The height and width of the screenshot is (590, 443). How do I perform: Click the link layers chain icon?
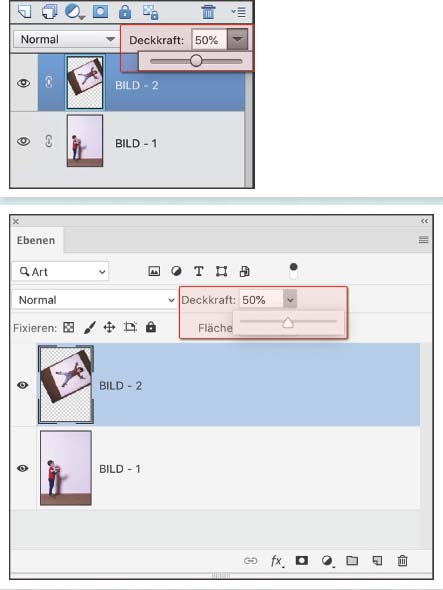coord(250,561)
